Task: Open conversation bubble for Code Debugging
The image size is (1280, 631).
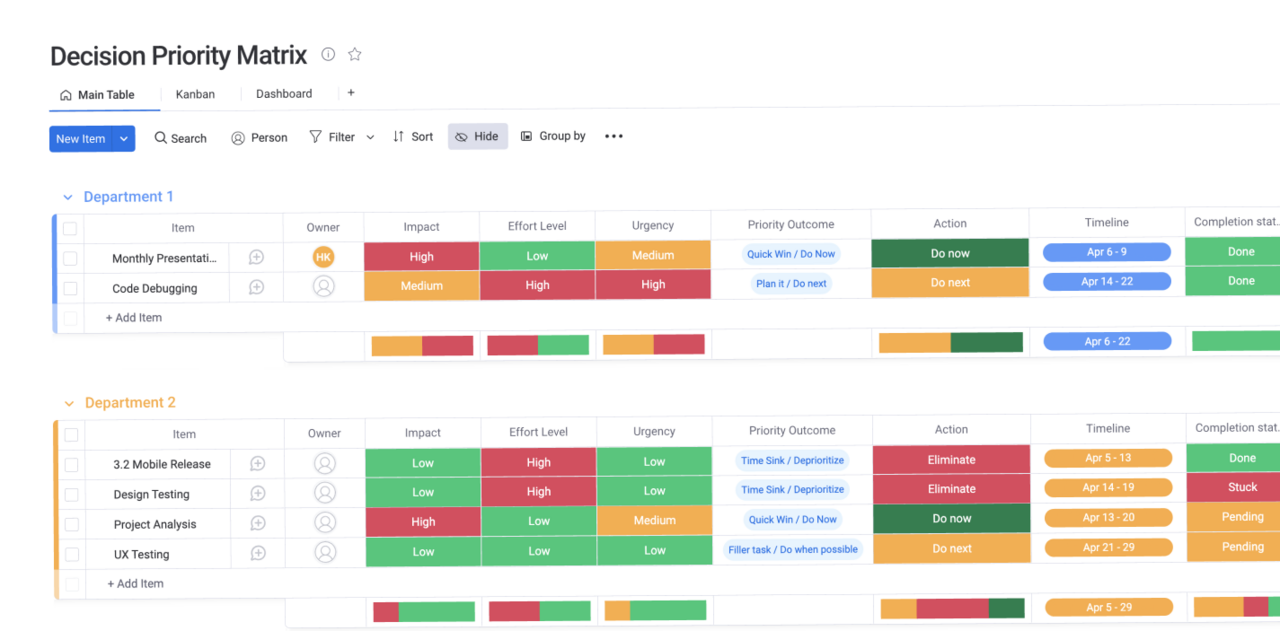Action: tap(256, 288)
